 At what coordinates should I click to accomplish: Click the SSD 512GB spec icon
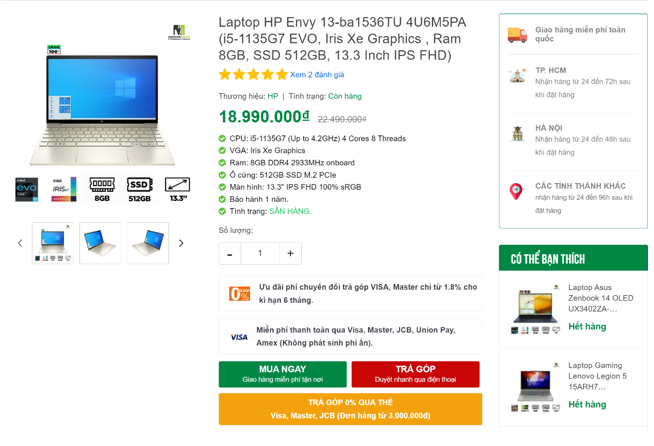pyautogui.click(x=139, y=189)
